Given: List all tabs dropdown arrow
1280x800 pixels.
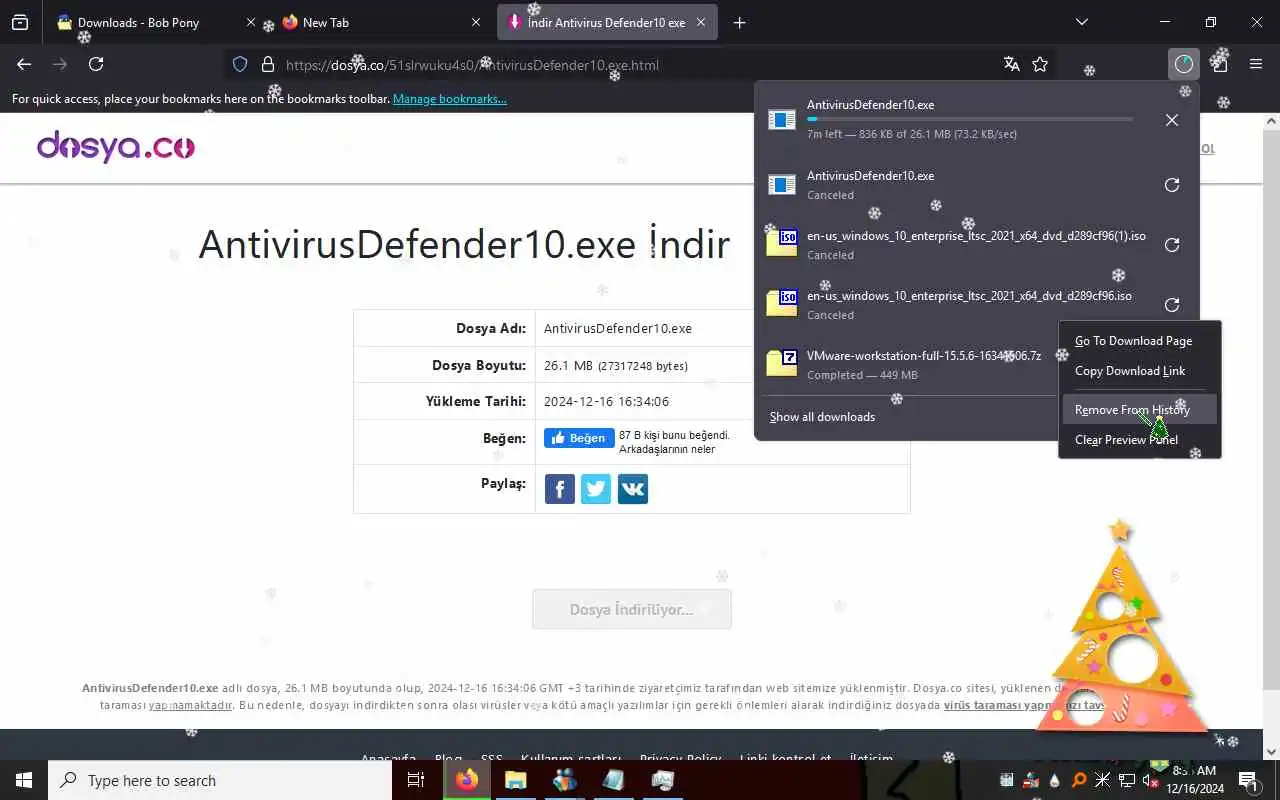Looking at the screenshot, I should pyautogui.click(x=1081, y=22).
